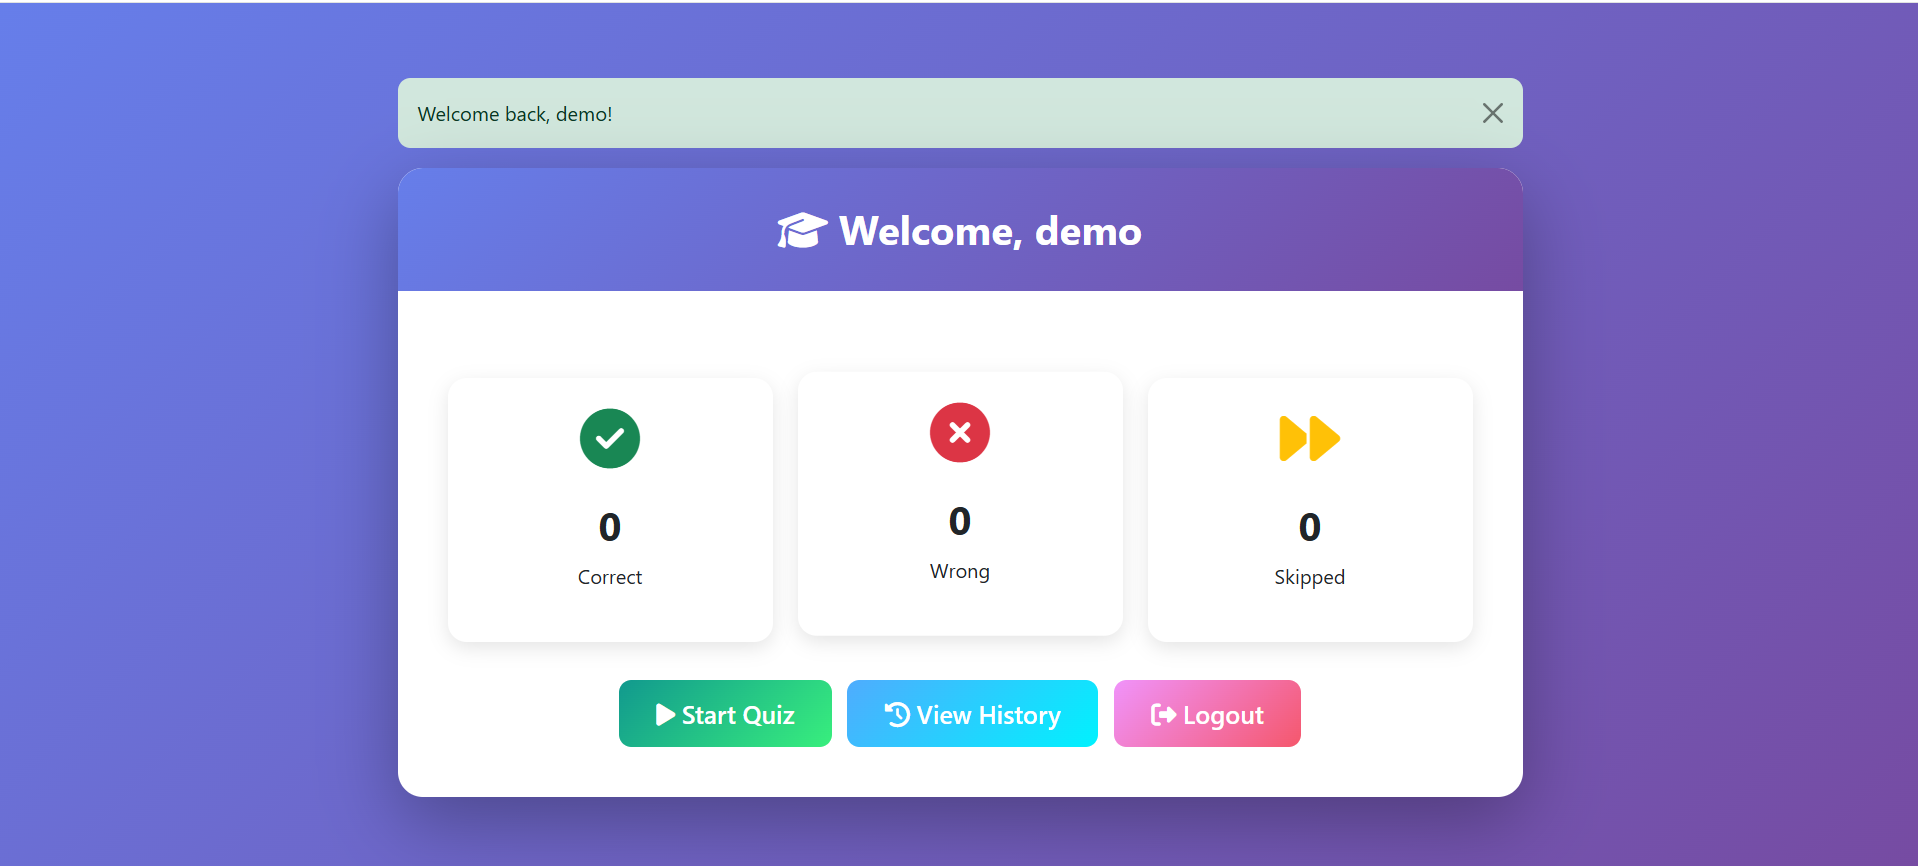This screenshot has width=1918, height=866.
Task: Click the number above Wrong
Action: click(959, 521)
